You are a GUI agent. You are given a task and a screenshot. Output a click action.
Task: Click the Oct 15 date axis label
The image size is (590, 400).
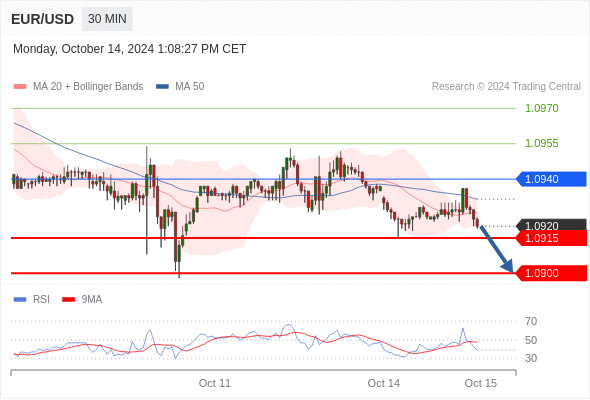pos(481,383)
